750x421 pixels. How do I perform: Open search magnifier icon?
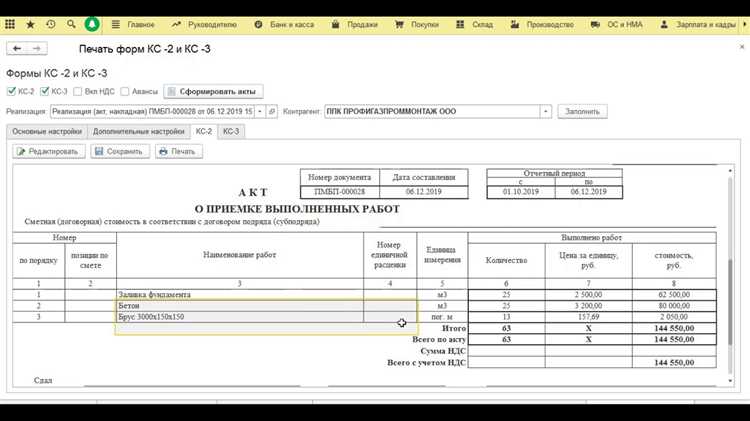tap(71, 24)
